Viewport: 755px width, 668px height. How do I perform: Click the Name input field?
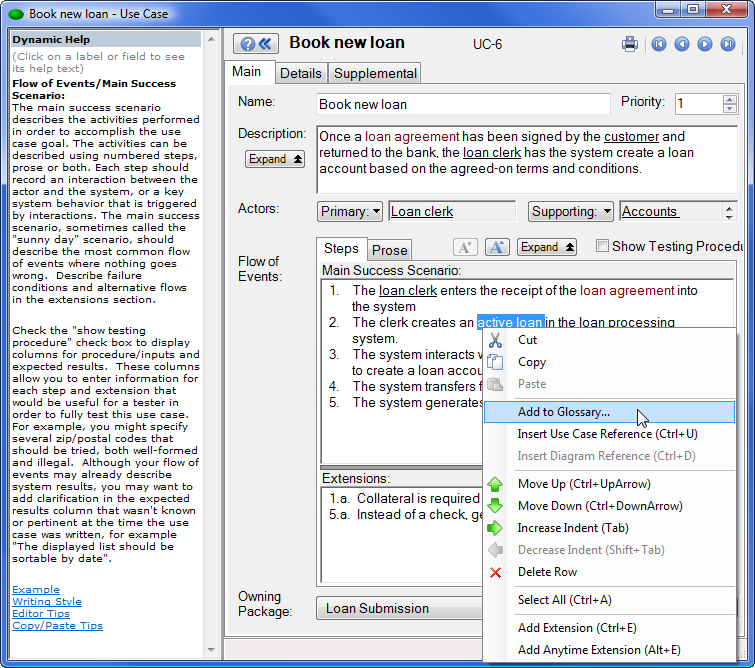(x=463, y=104)
